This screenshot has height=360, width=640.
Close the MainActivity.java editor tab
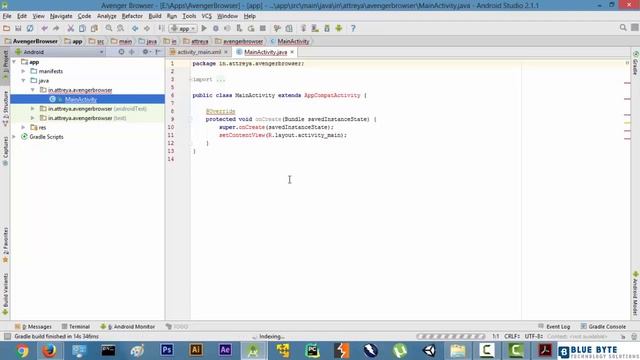(x=292, y=52)
